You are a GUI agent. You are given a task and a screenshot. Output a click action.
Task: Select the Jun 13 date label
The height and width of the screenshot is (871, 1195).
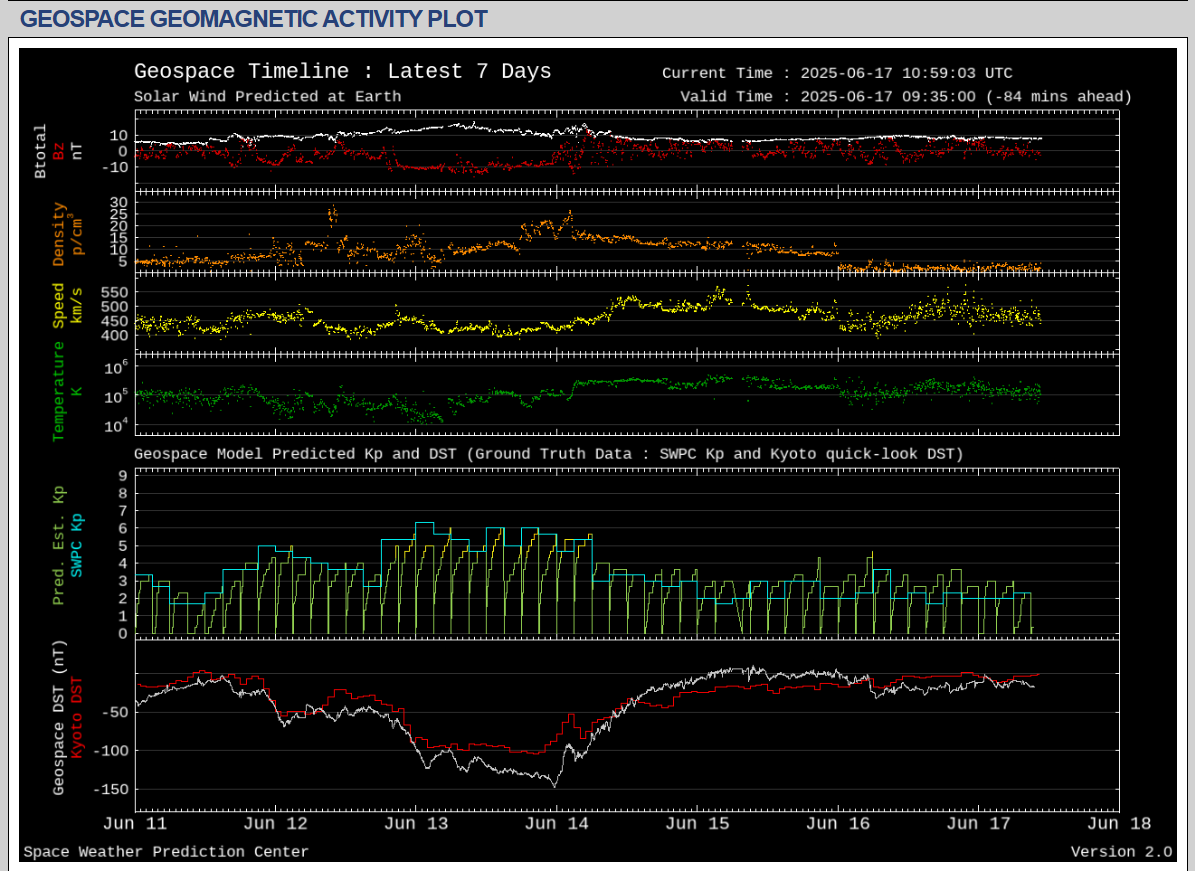(416, 824)
